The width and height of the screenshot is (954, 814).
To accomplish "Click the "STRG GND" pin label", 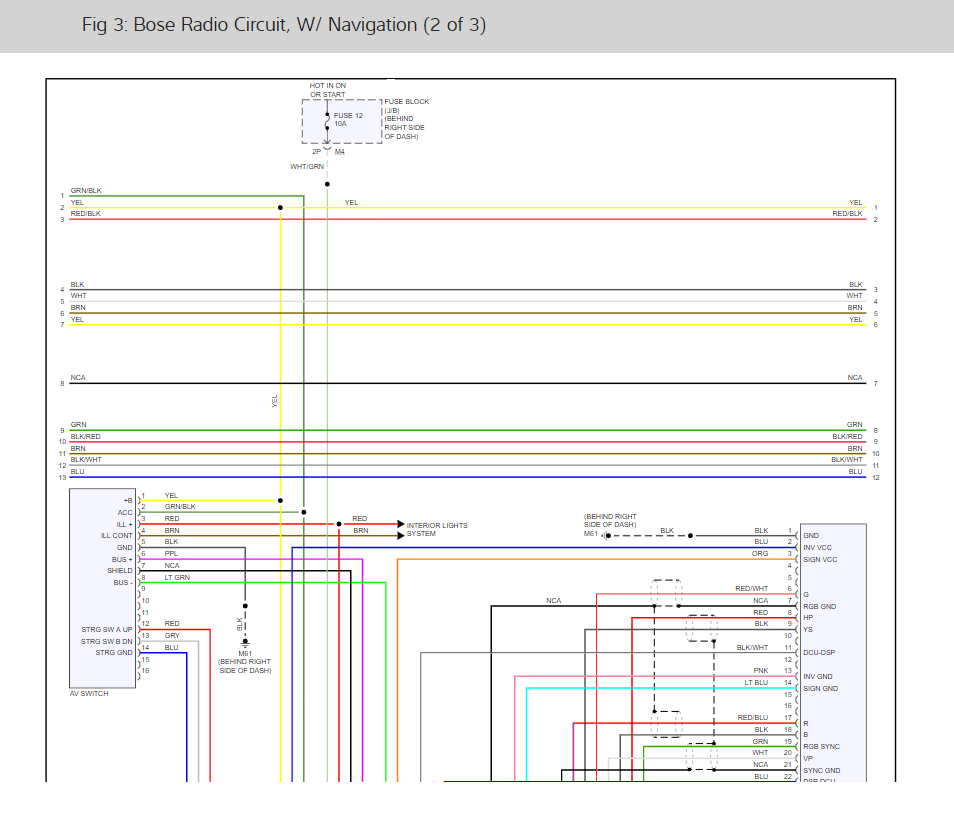I will click(x=114, y=653).
